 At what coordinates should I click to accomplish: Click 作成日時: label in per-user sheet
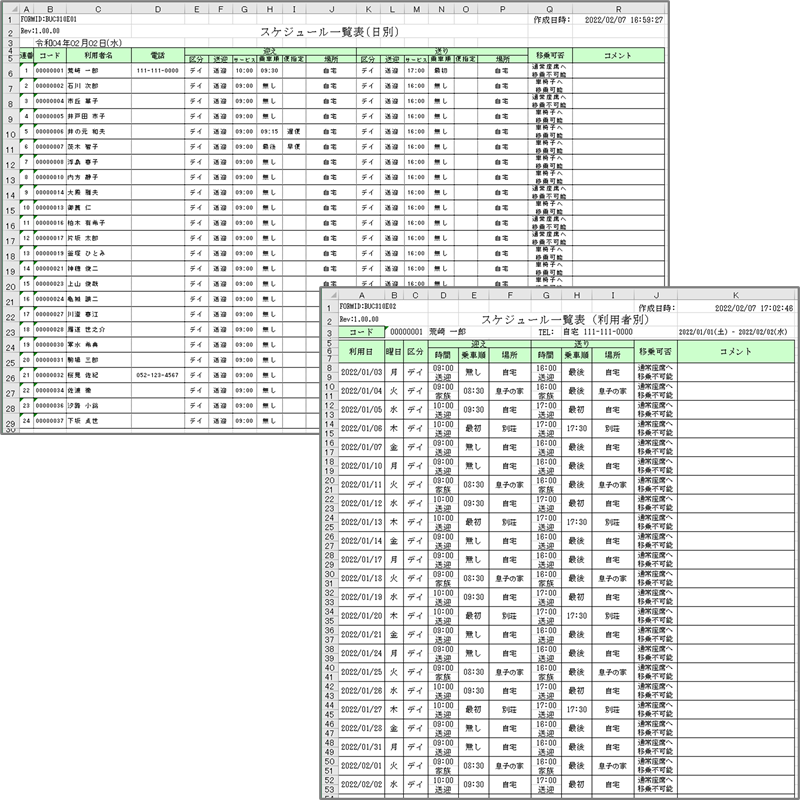click(x=657, y=308)
